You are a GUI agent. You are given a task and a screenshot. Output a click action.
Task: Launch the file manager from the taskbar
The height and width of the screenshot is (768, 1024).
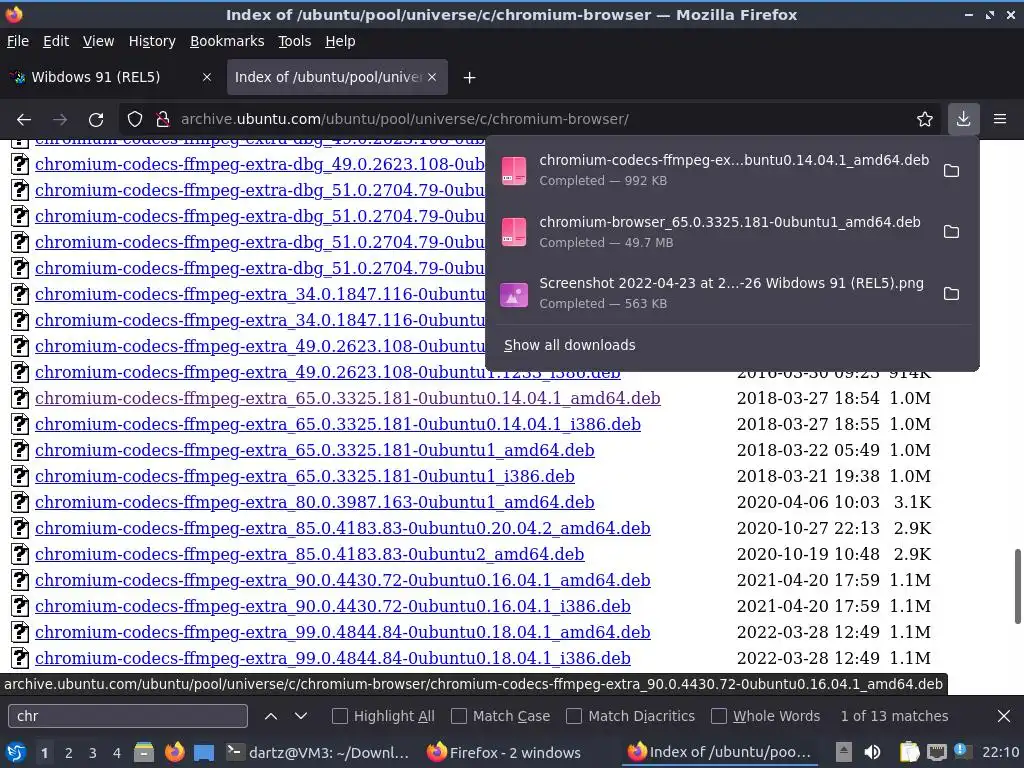coord(144,753)
